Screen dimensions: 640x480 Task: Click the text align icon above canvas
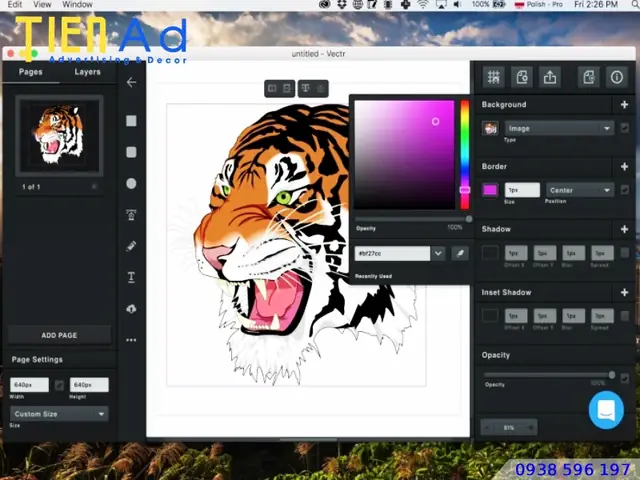(x=305, y=88)
